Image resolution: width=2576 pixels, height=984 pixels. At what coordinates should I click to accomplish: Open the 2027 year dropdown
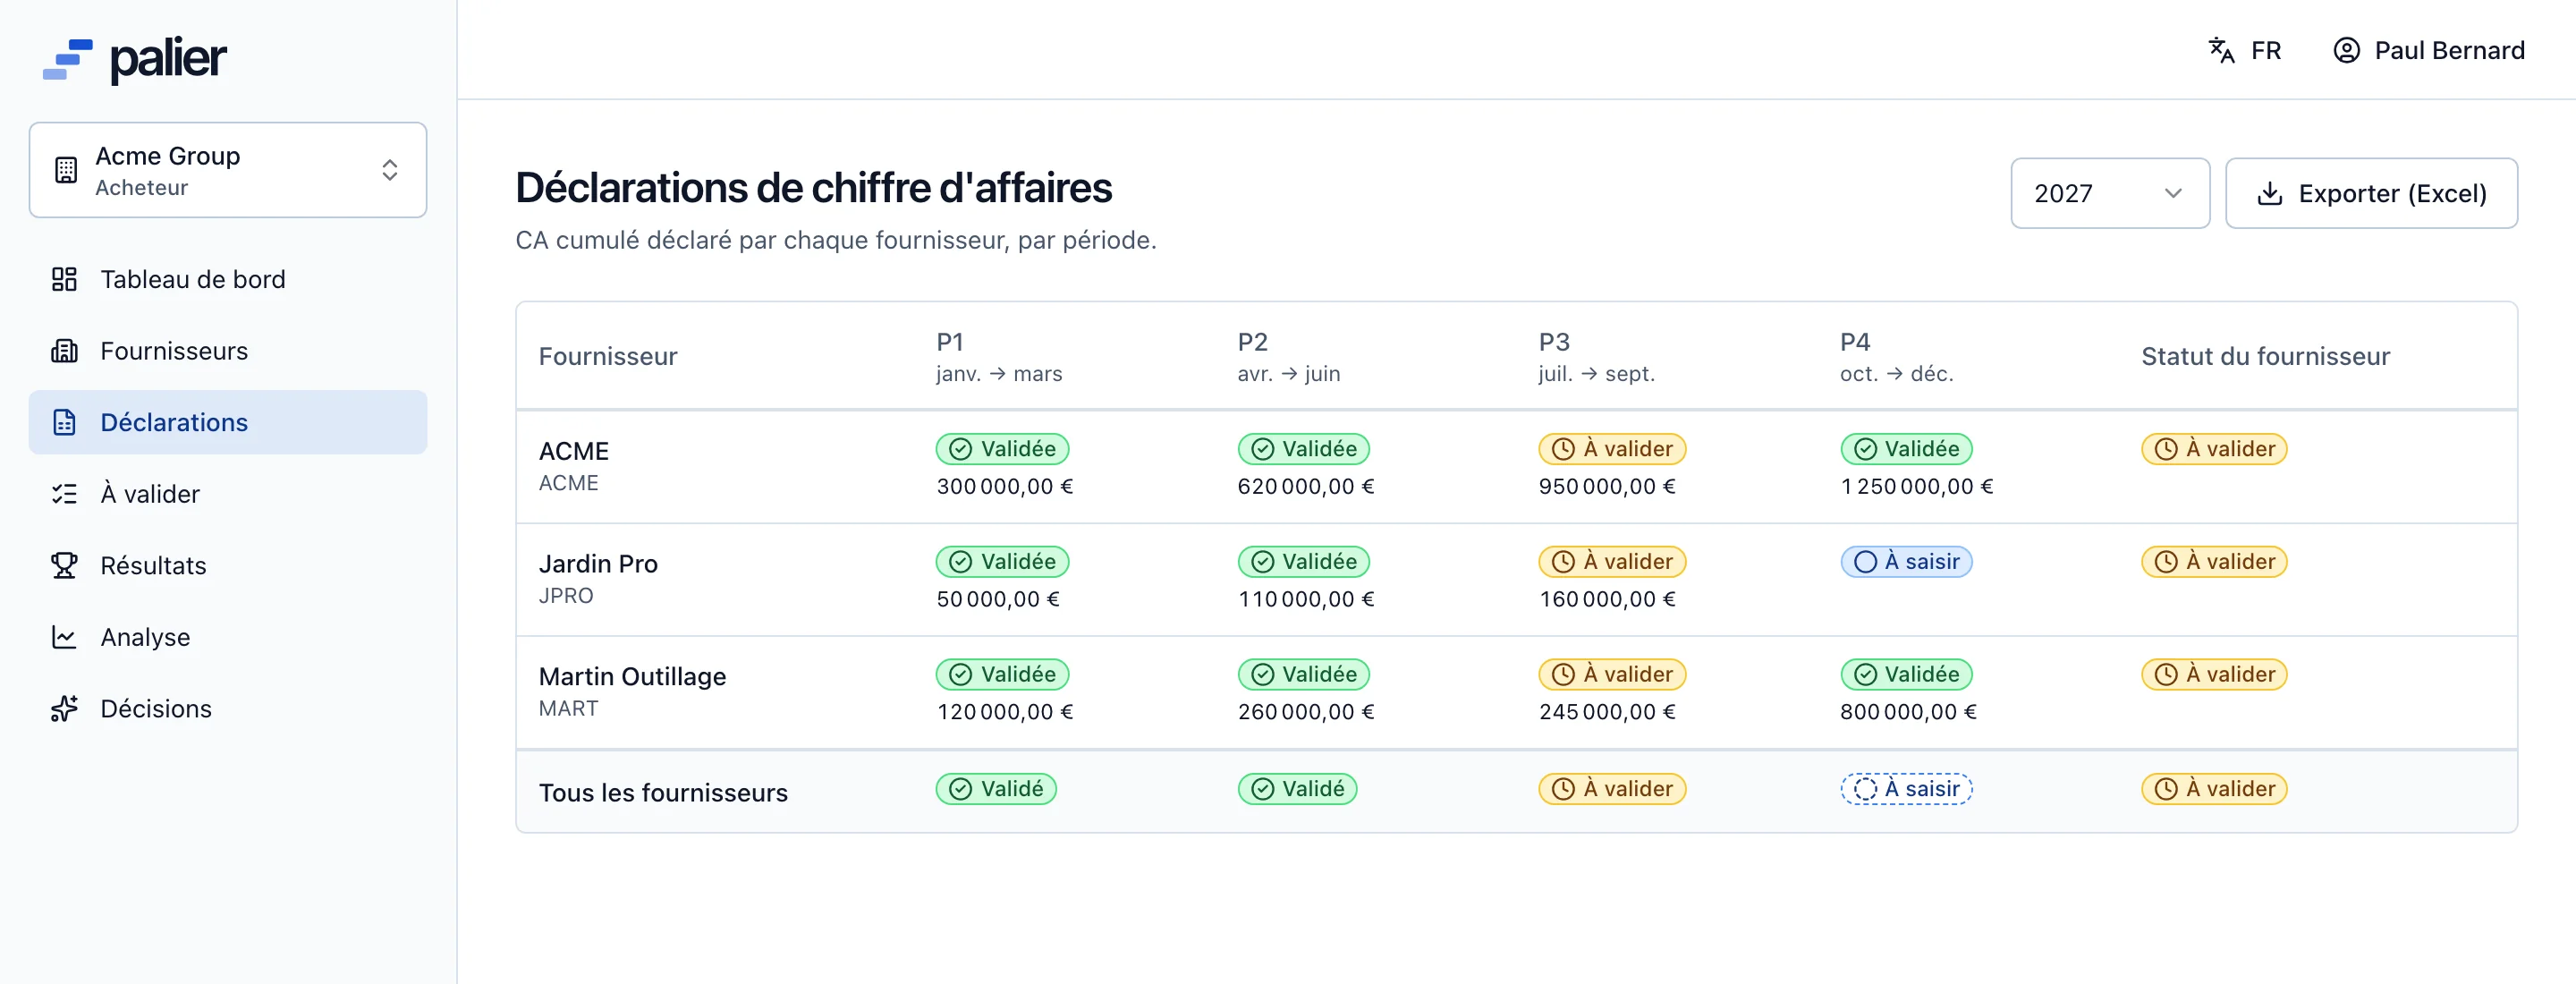tap(2110, 193)
